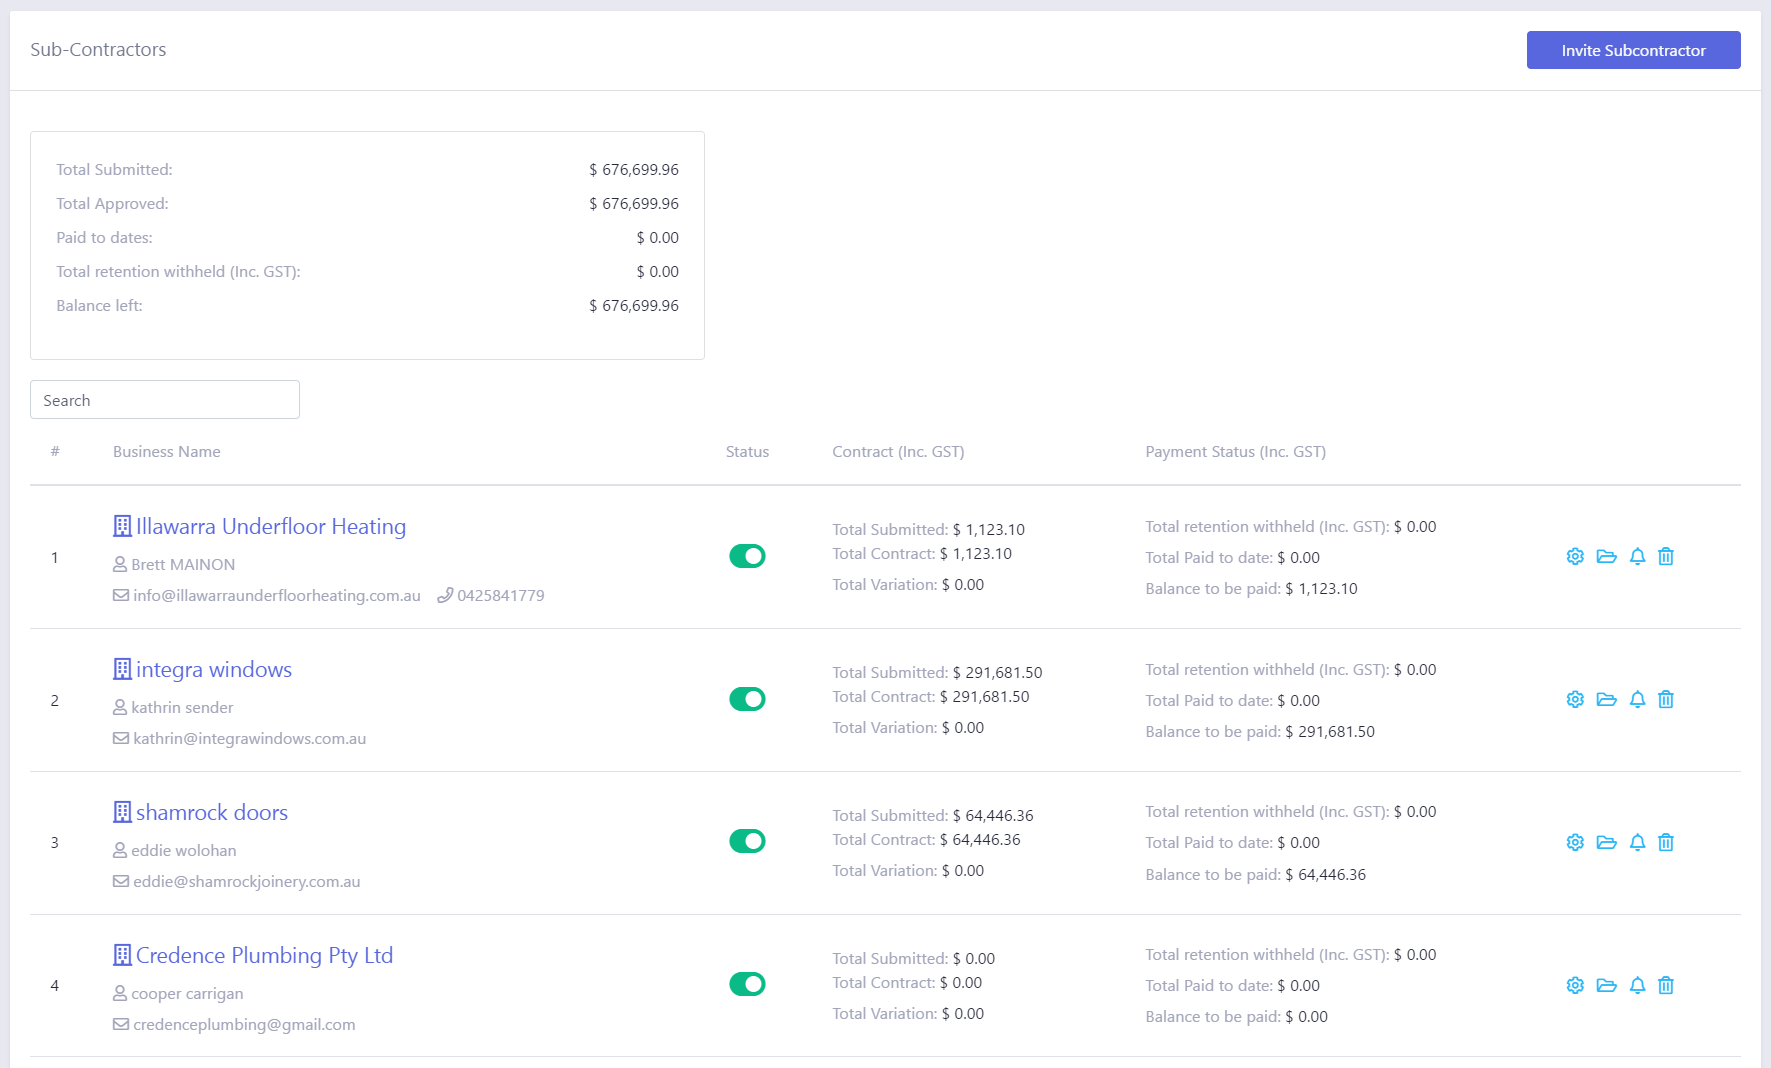Viewport: 1771px width, 1068px height.
Task: Click phone icon next to 0425841779
Action: tap(445, 596)
